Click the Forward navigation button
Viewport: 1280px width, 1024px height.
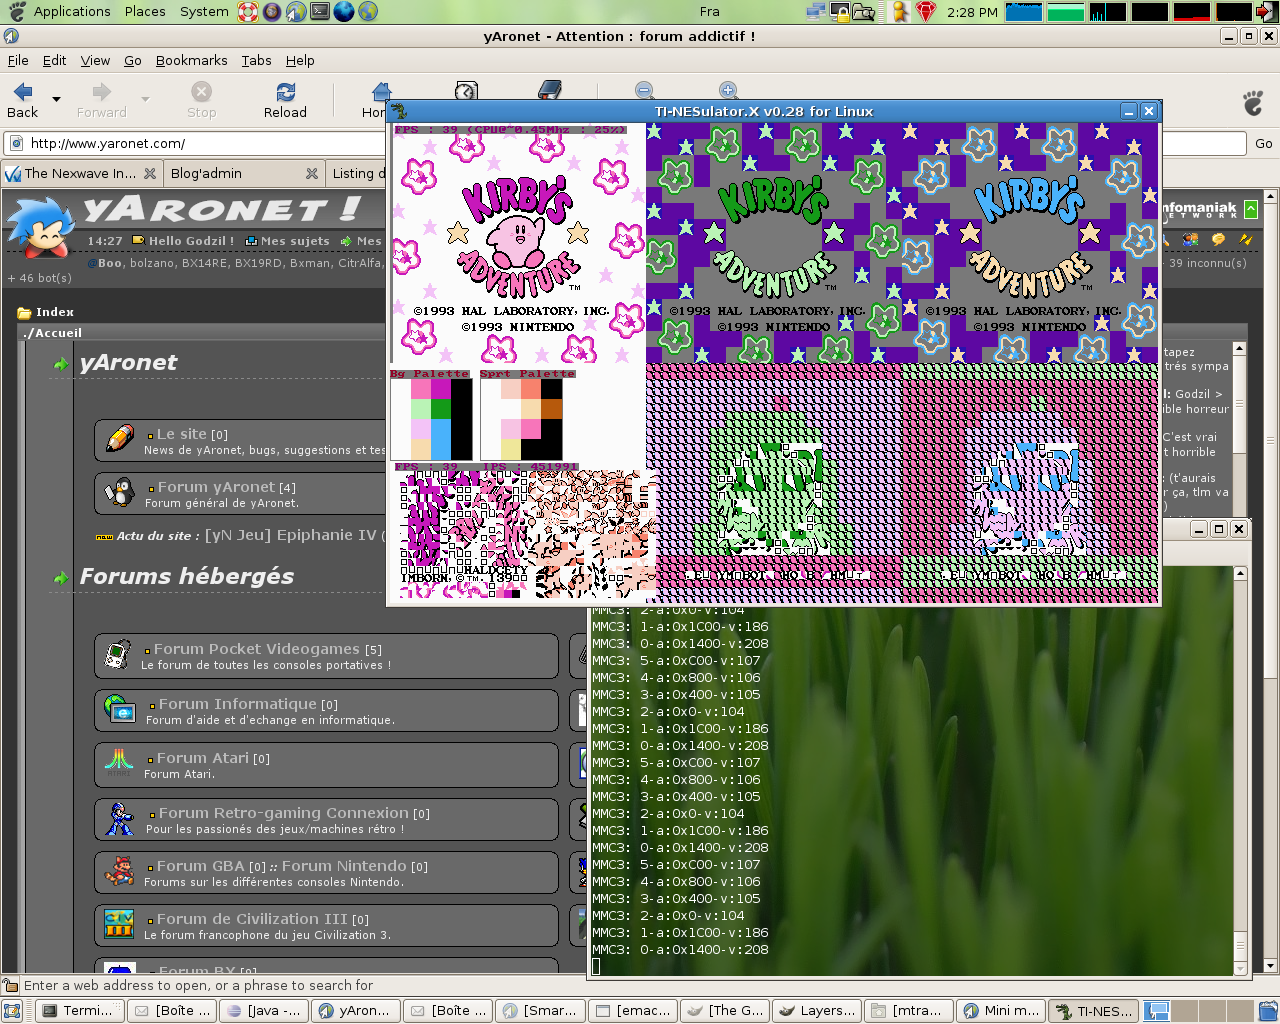click(x=101, y=100)
